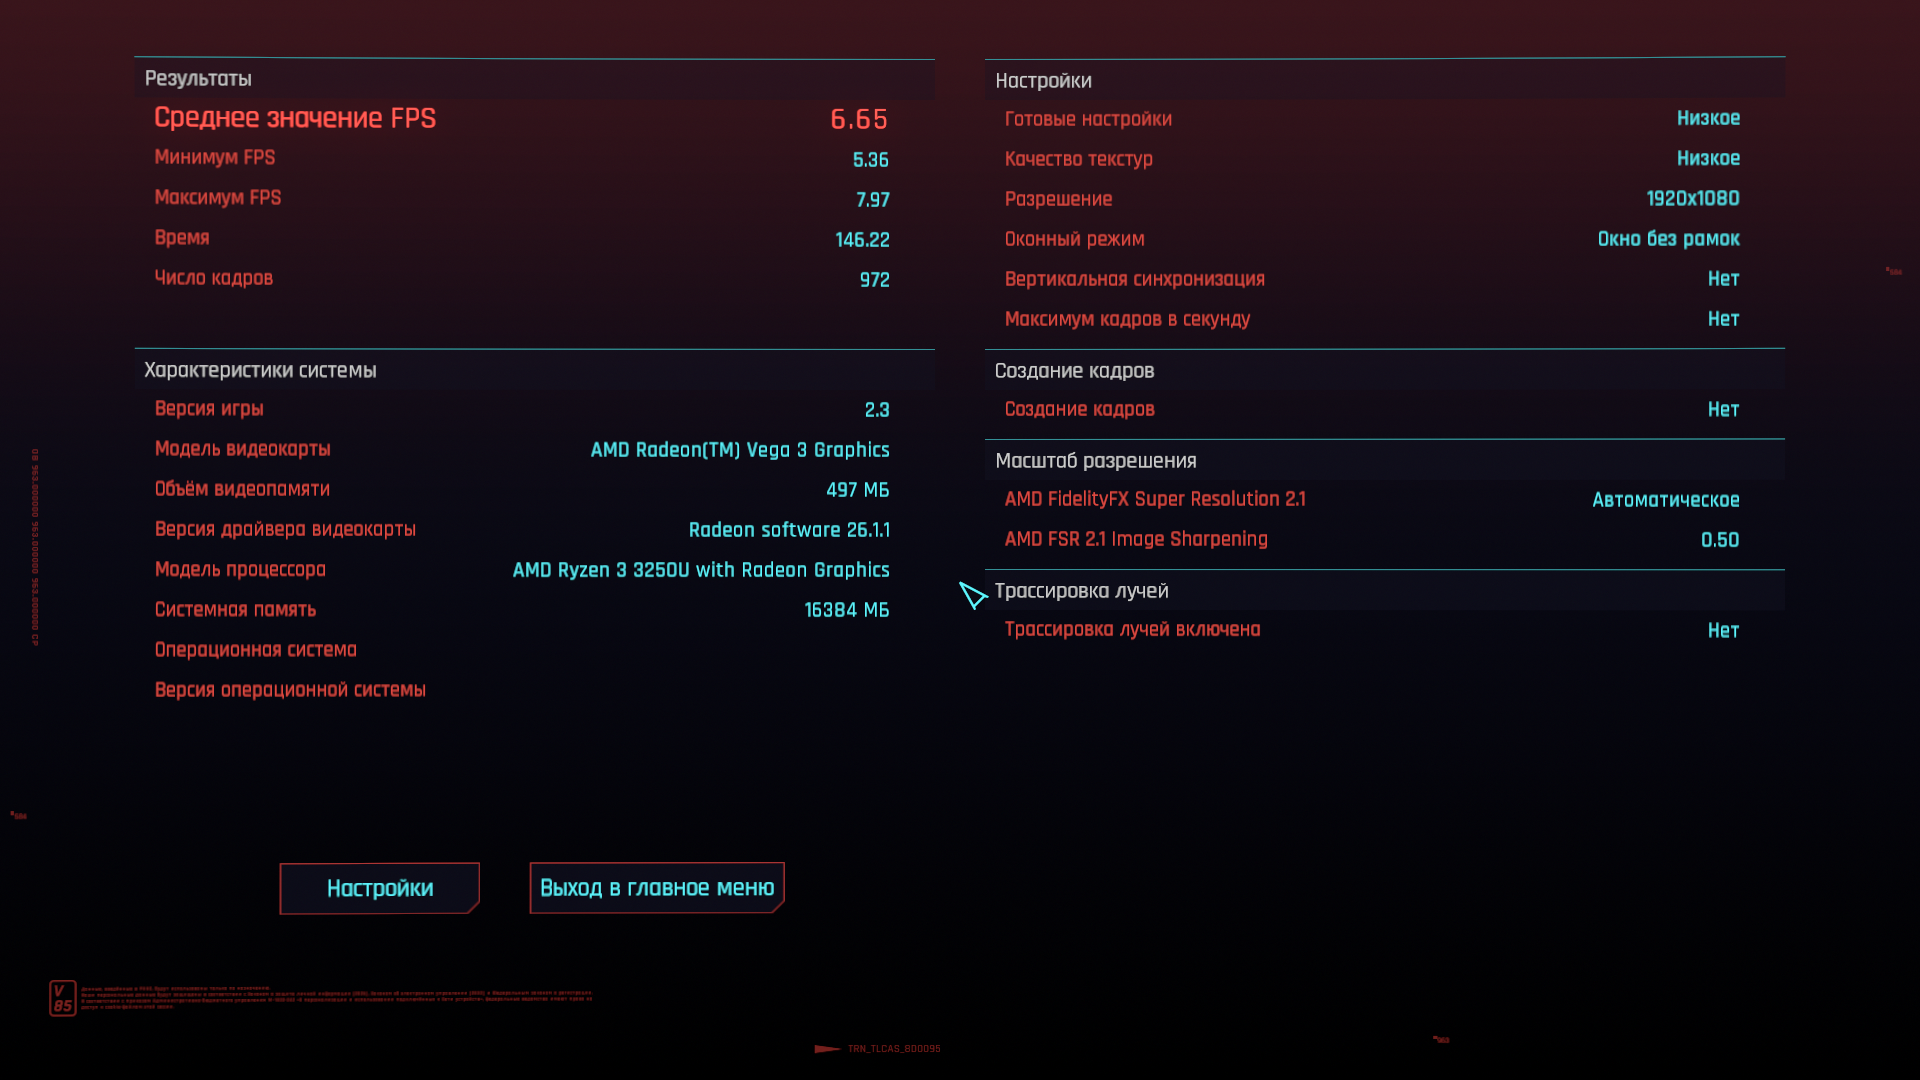Click the Трассировка лучей section header

tap(1081, 591)
